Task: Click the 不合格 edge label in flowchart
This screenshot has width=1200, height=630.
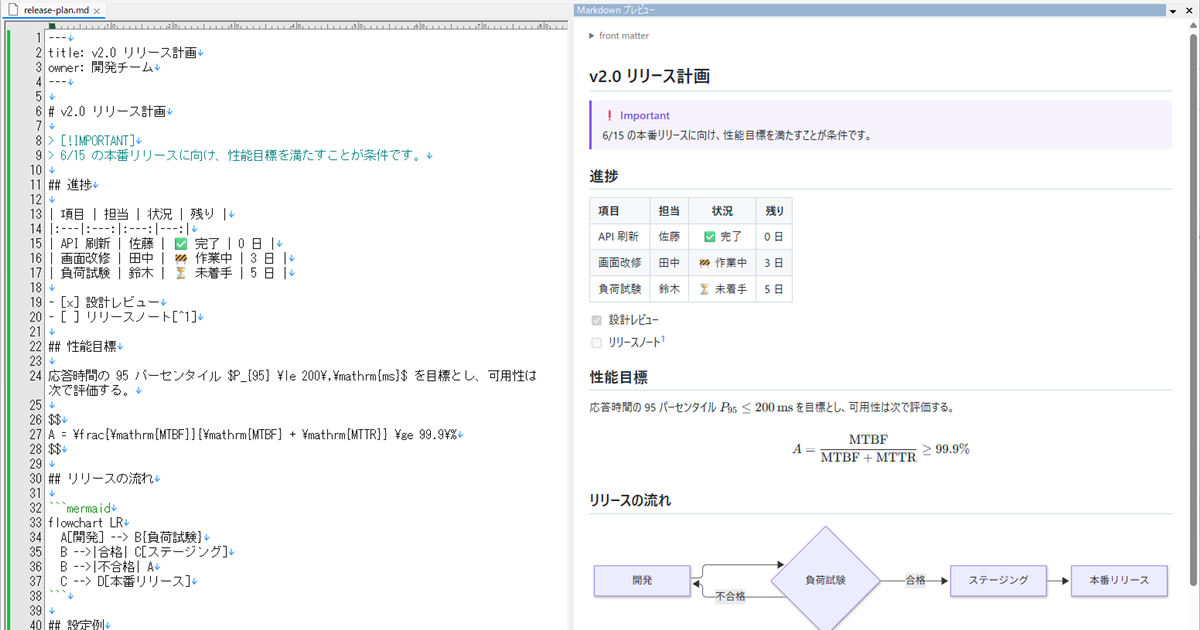Action: click(x=730, y=596)
